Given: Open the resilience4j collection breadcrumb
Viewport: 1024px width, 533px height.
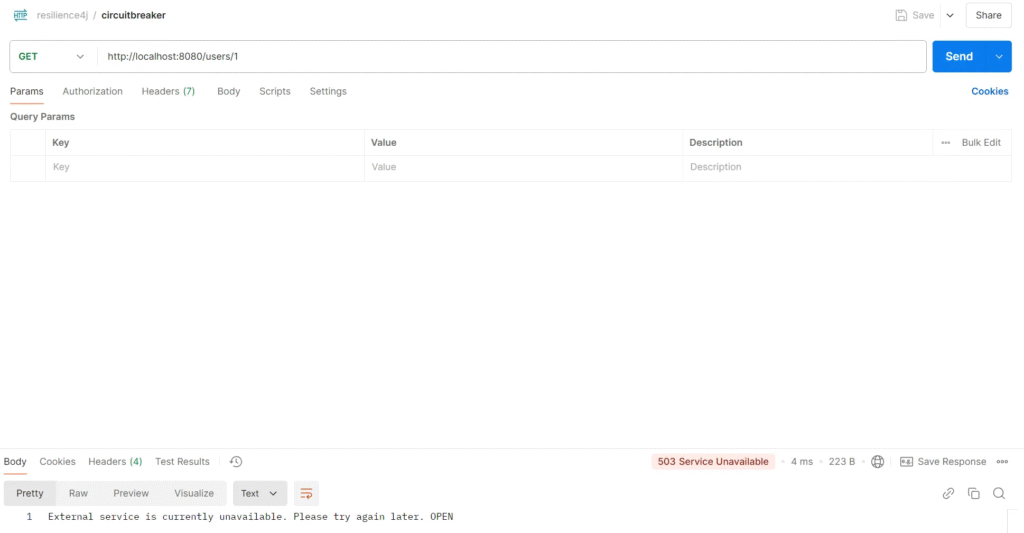Looking at the screenshot, I should pos(62,15).
